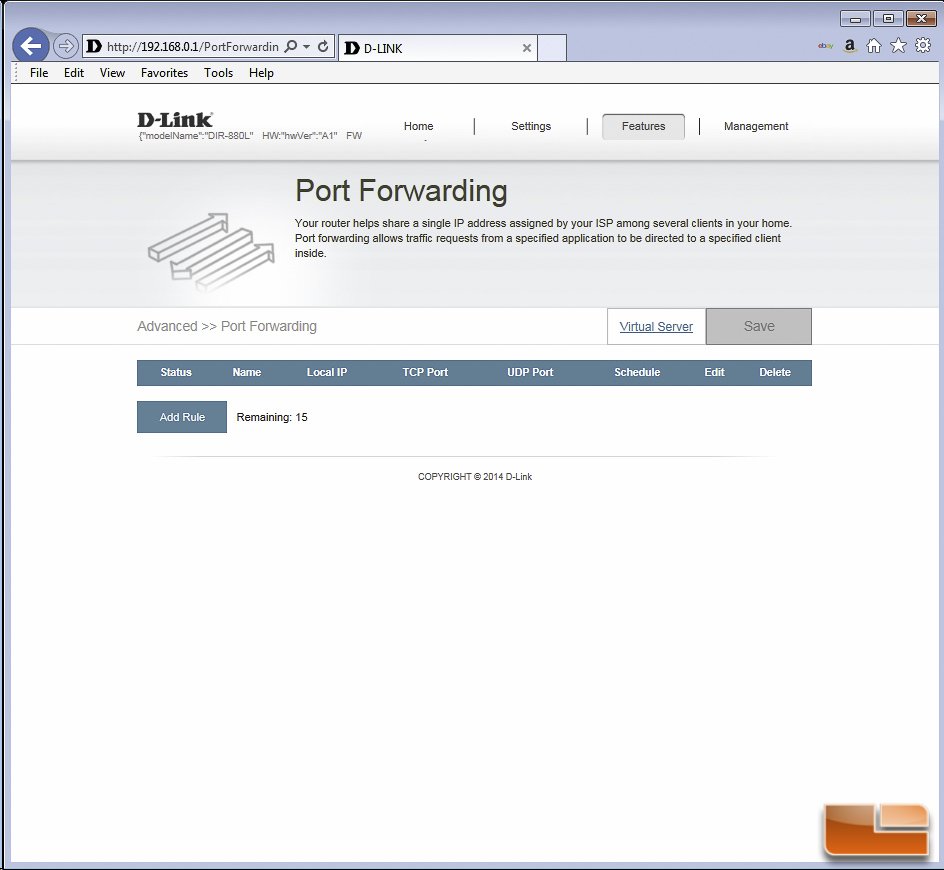
Task: Click the Edit column header
Action: coord(715,372)
